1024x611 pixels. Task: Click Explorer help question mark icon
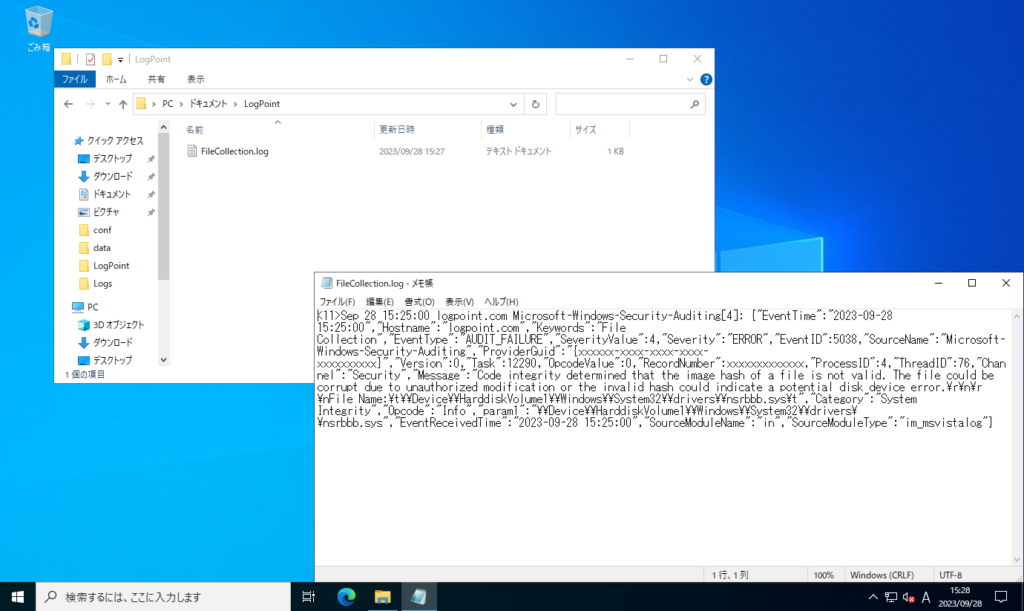pos(706,80)
